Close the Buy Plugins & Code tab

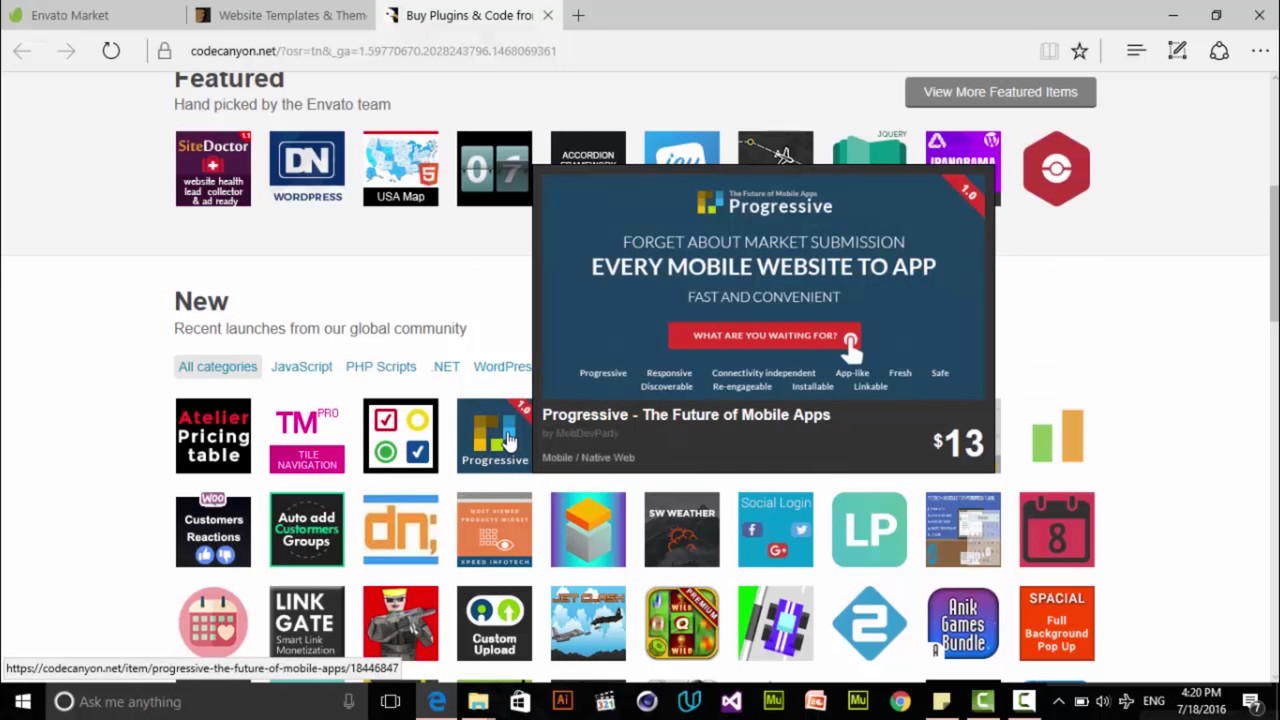[x=548, y=15]
